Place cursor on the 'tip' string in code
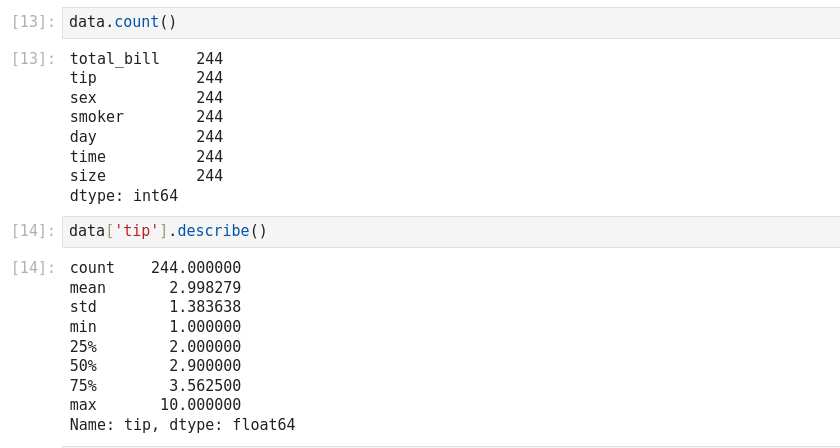 (137, 231)
